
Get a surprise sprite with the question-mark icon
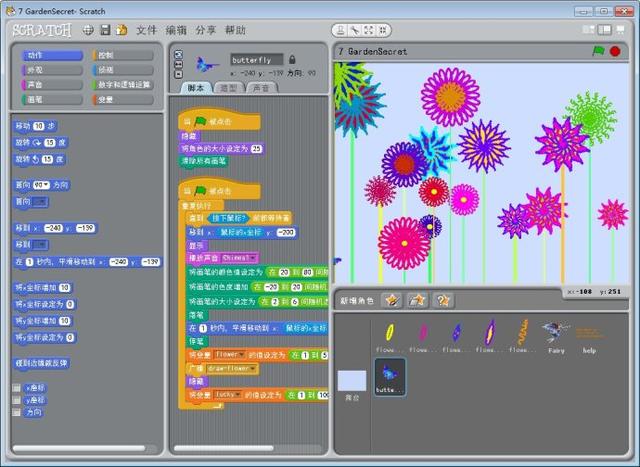tap(443, 300)
